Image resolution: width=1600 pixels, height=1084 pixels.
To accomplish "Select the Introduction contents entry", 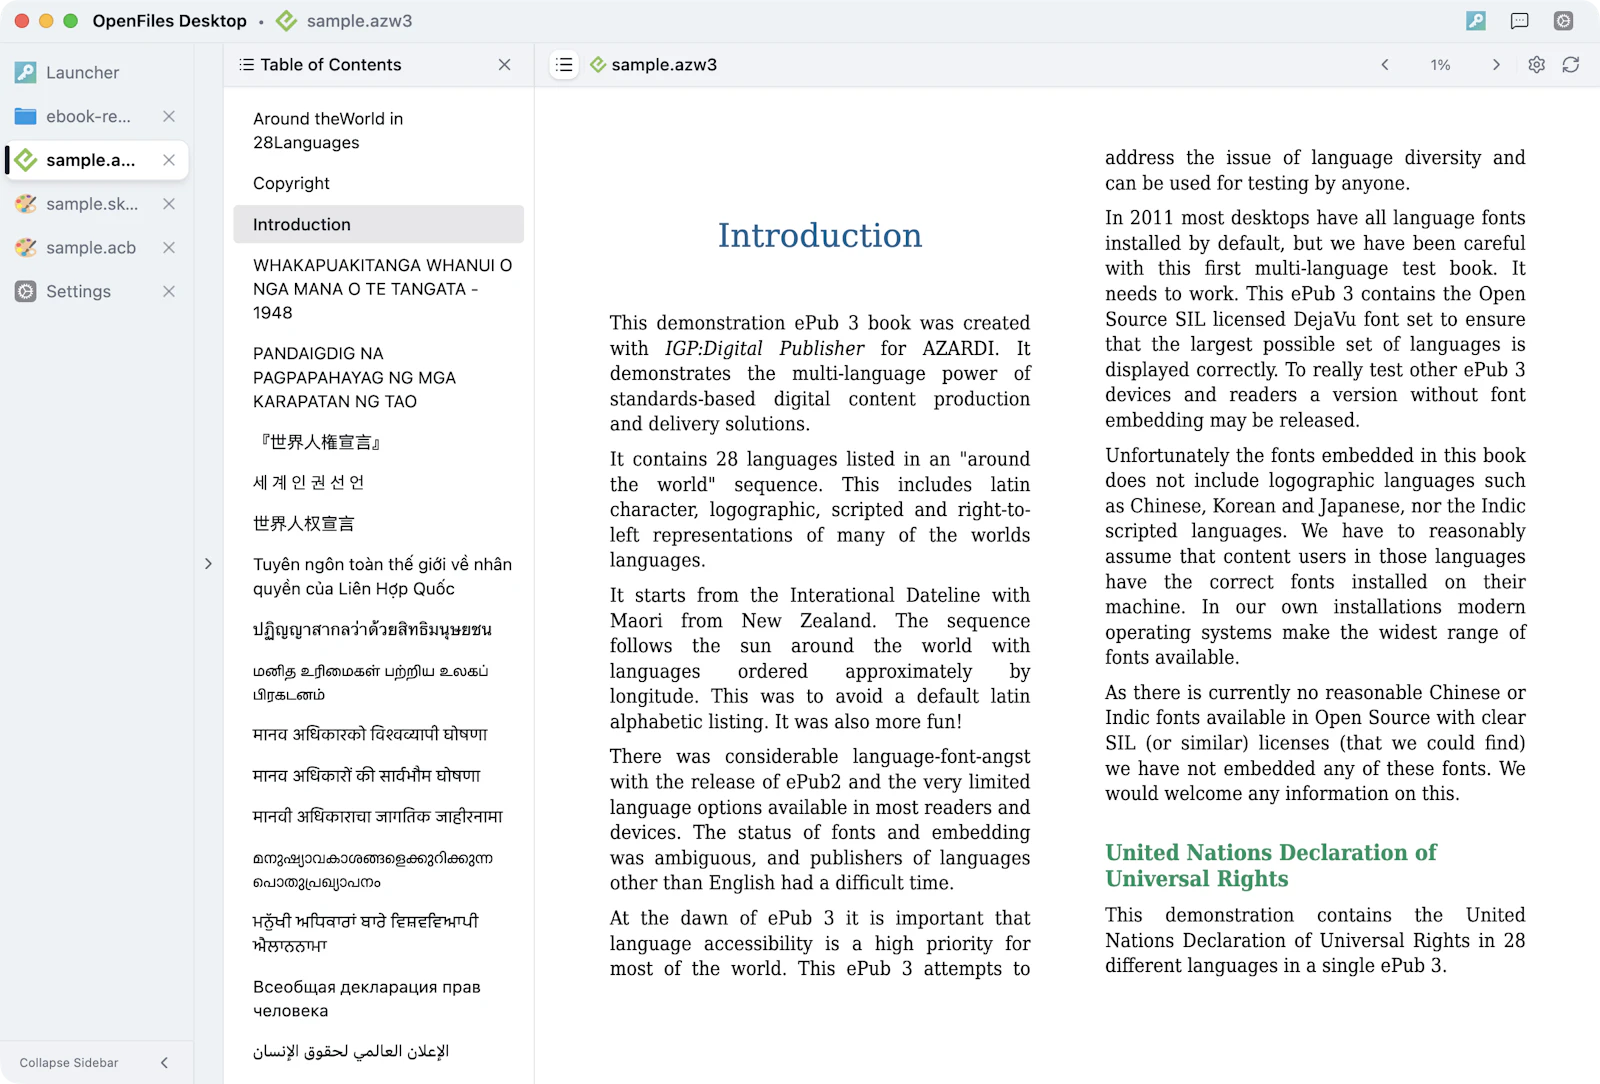I will tap(378, 225).
